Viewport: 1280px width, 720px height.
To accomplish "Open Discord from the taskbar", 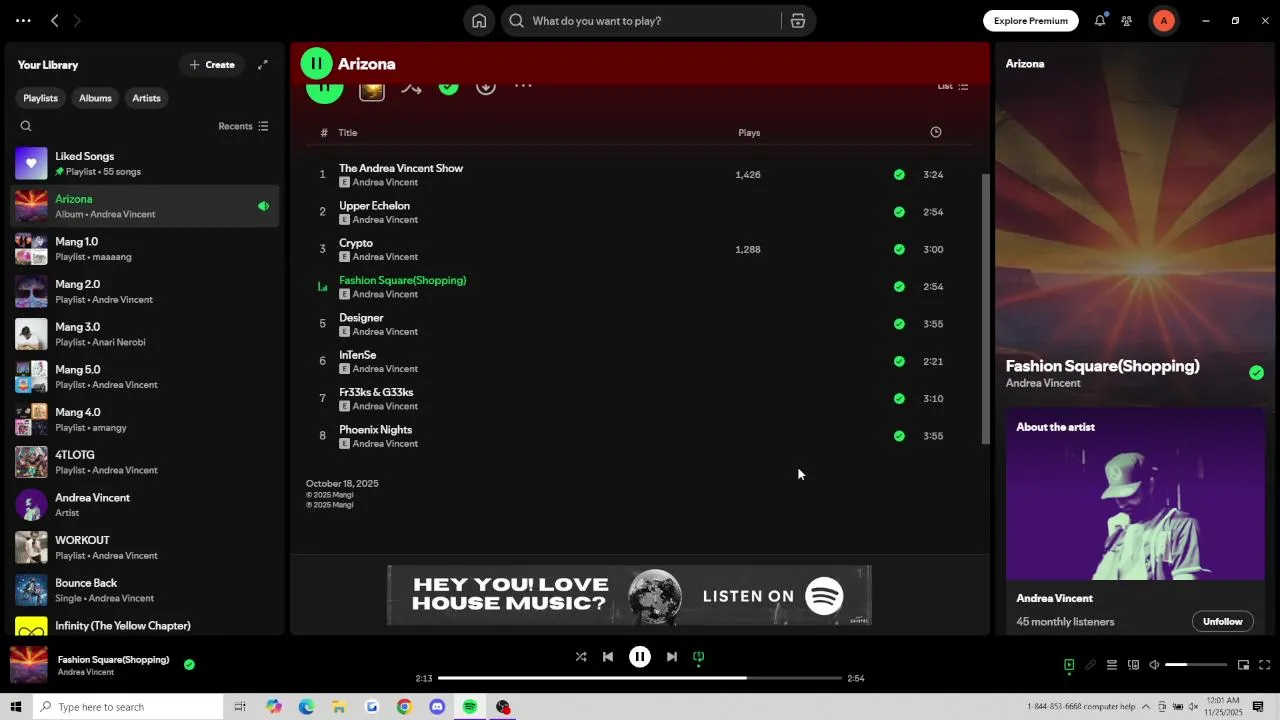I will tap(437, 707).
